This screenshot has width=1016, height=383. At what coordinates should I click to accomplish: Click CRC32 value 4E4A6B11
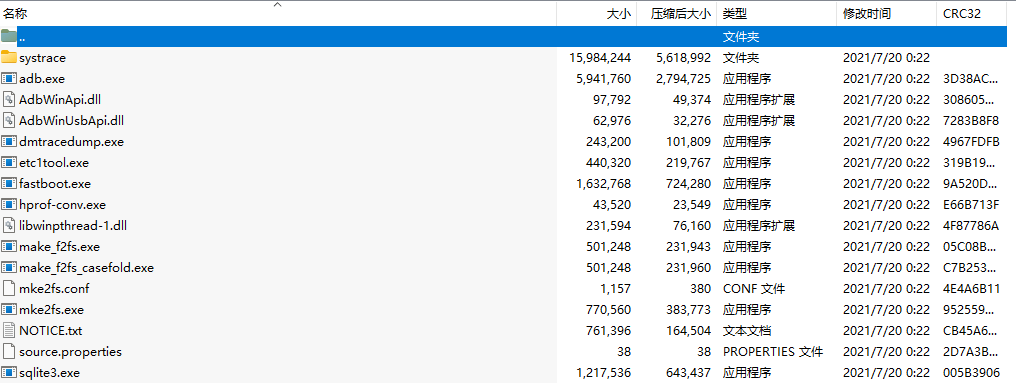point(971,288)
